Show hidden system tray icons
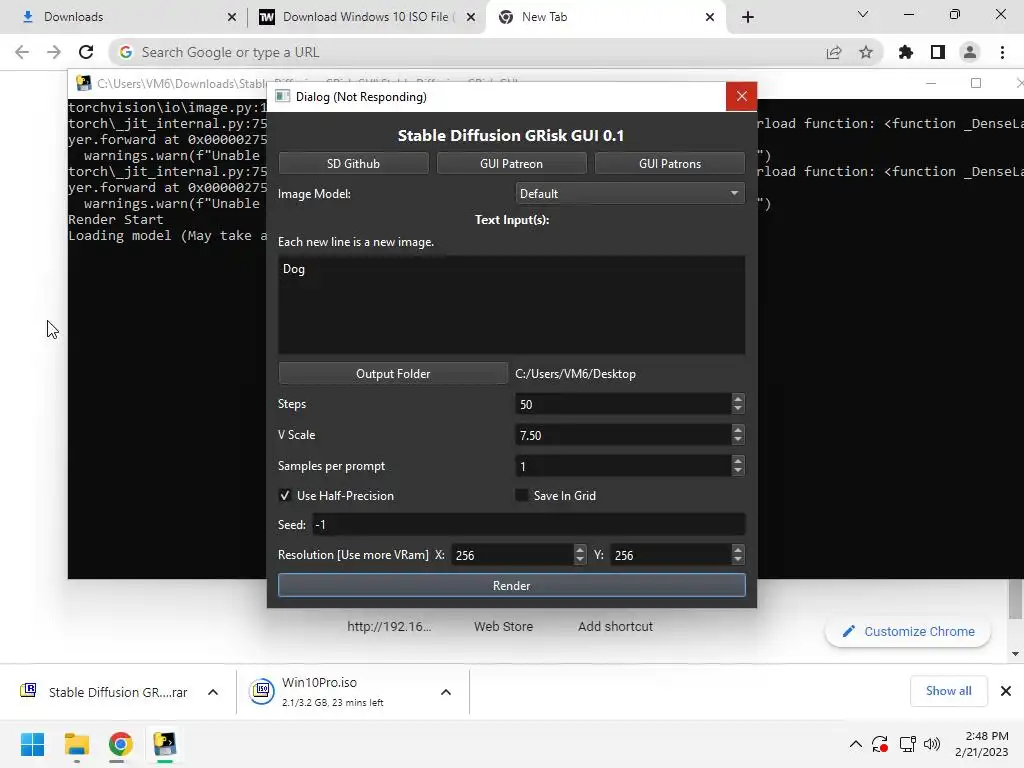The image size is (1024, 768). point(856,744)
